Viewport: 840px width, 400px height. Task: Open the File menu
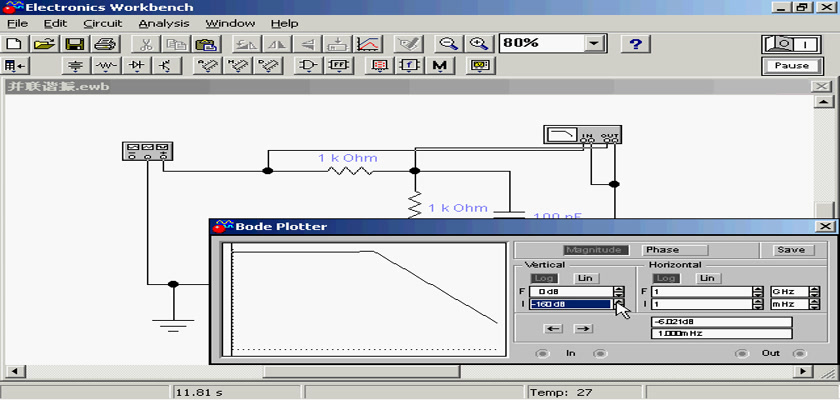coord(17,24)
